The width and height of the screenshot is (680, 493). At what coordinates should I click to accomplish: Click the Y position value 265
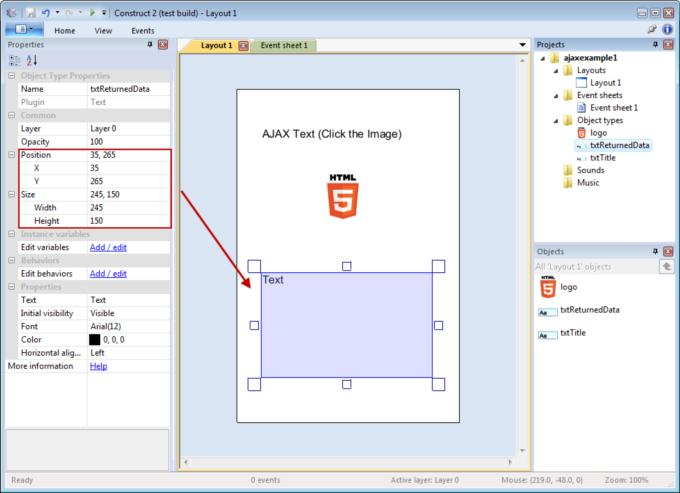point(129,181)
